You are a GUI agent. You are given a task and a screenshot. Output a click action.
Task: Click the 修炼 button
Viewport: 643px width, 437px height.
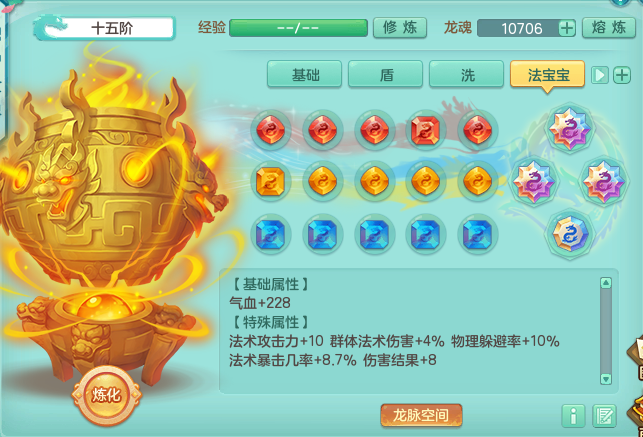click(x=400, y=28)
